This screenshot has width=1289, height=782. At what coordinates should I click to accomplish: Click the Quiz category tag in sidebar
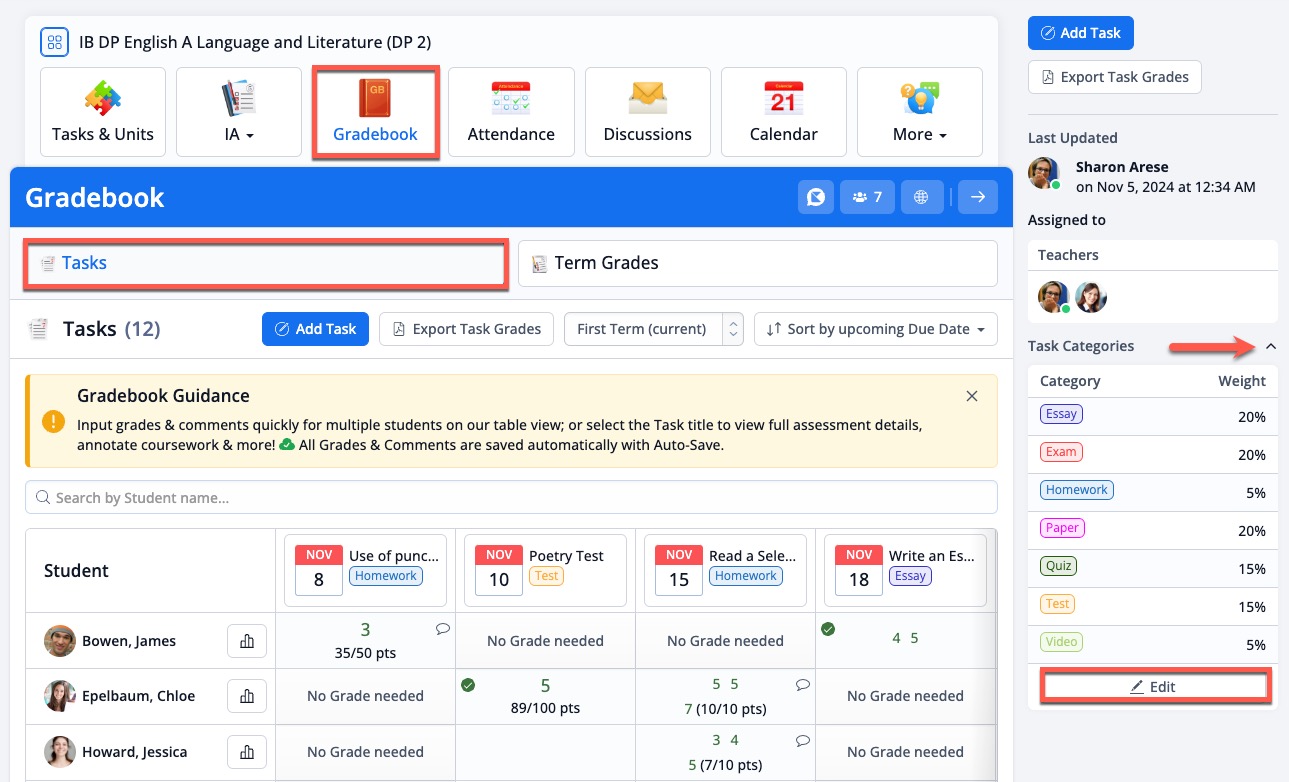pos(1059,566)
